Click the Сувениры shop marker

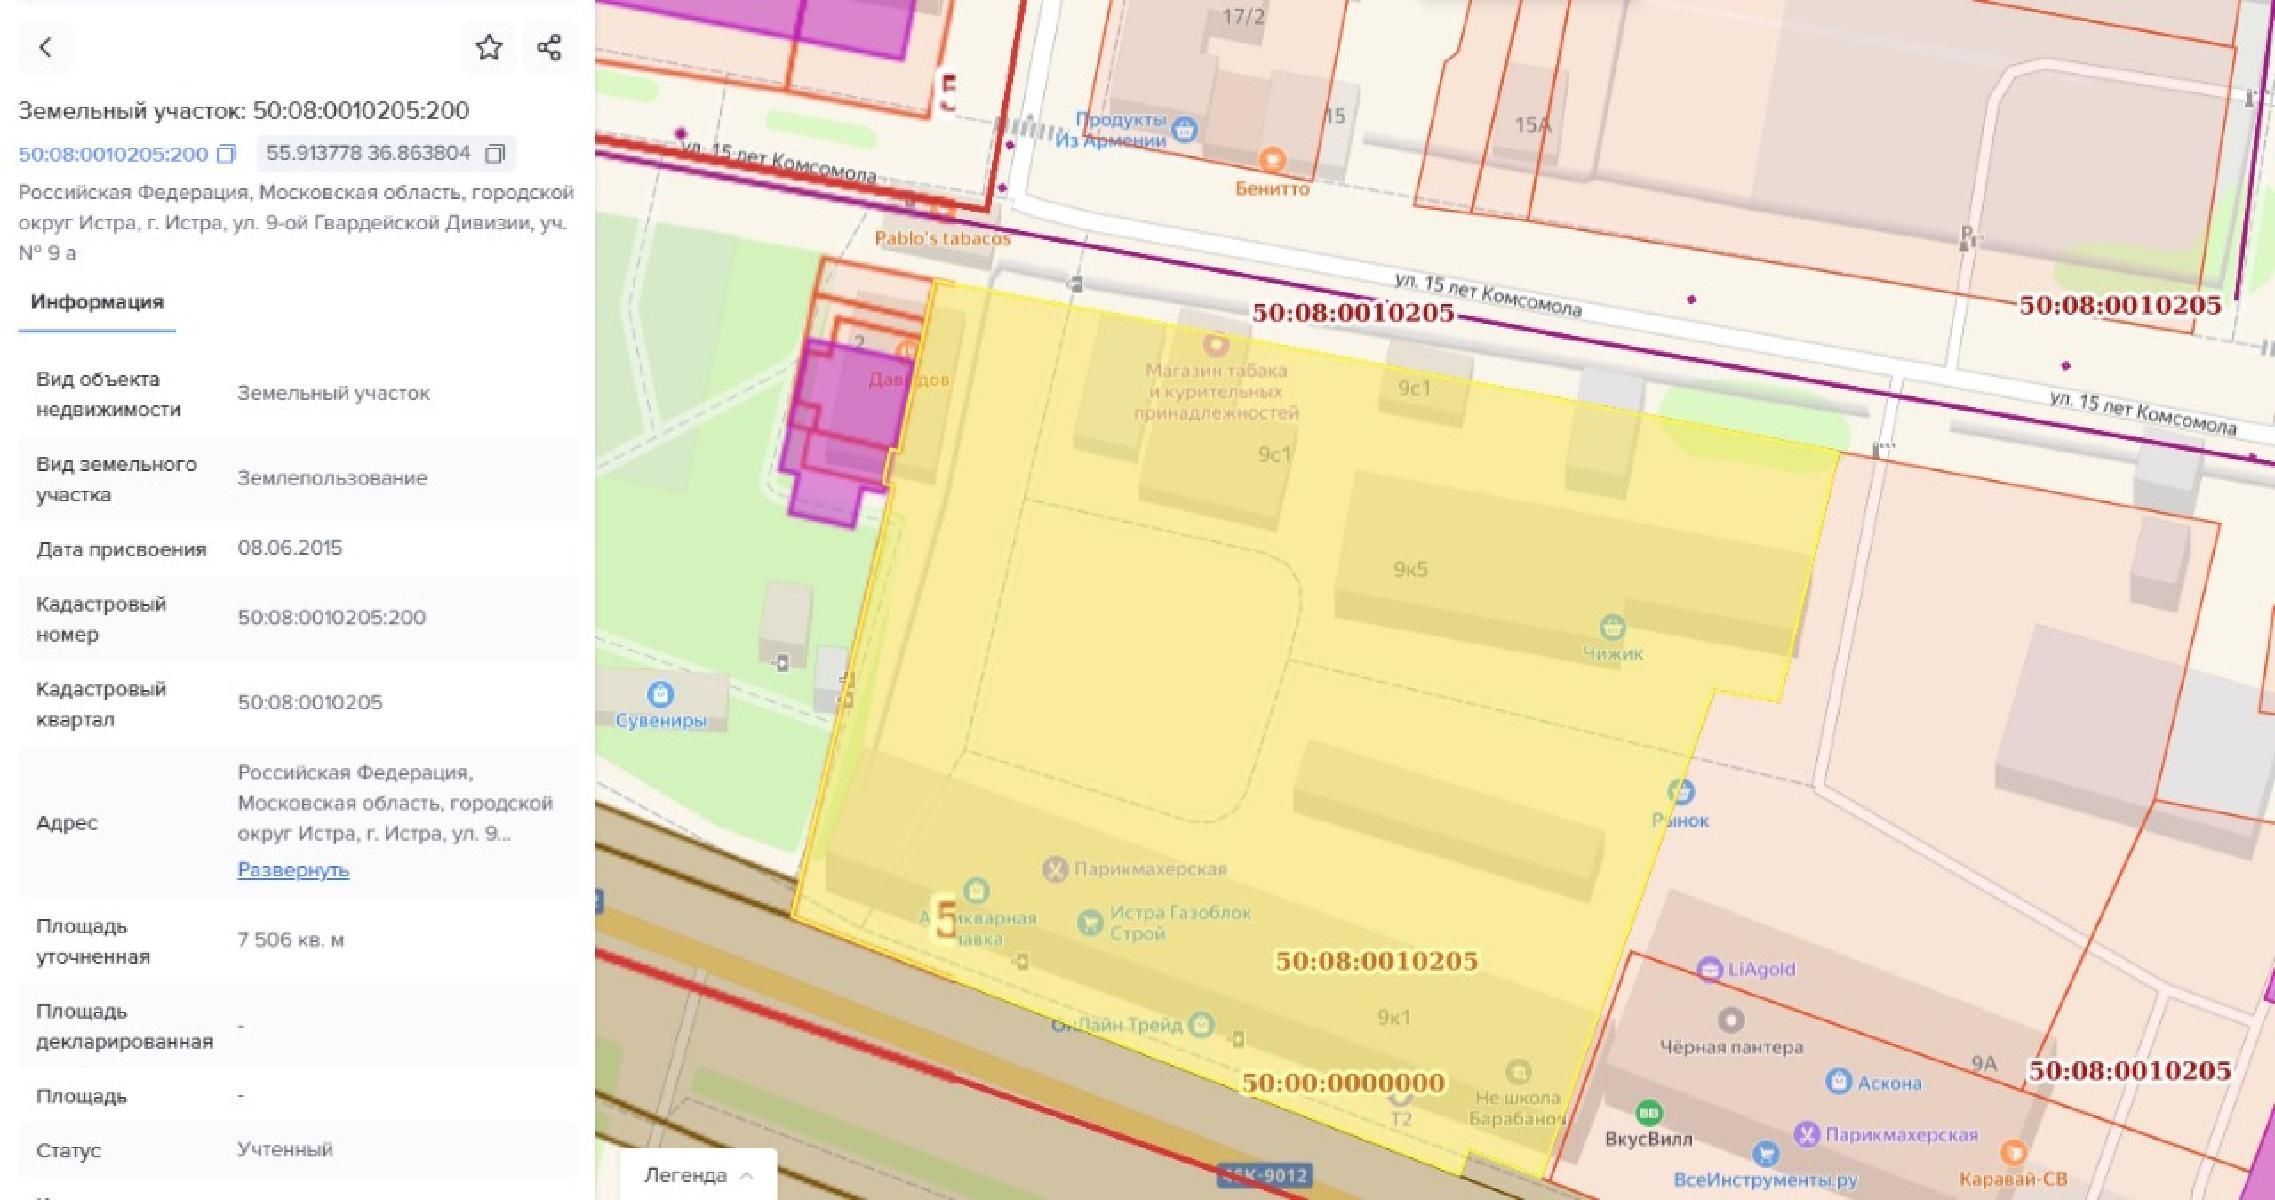coord(659,693)
